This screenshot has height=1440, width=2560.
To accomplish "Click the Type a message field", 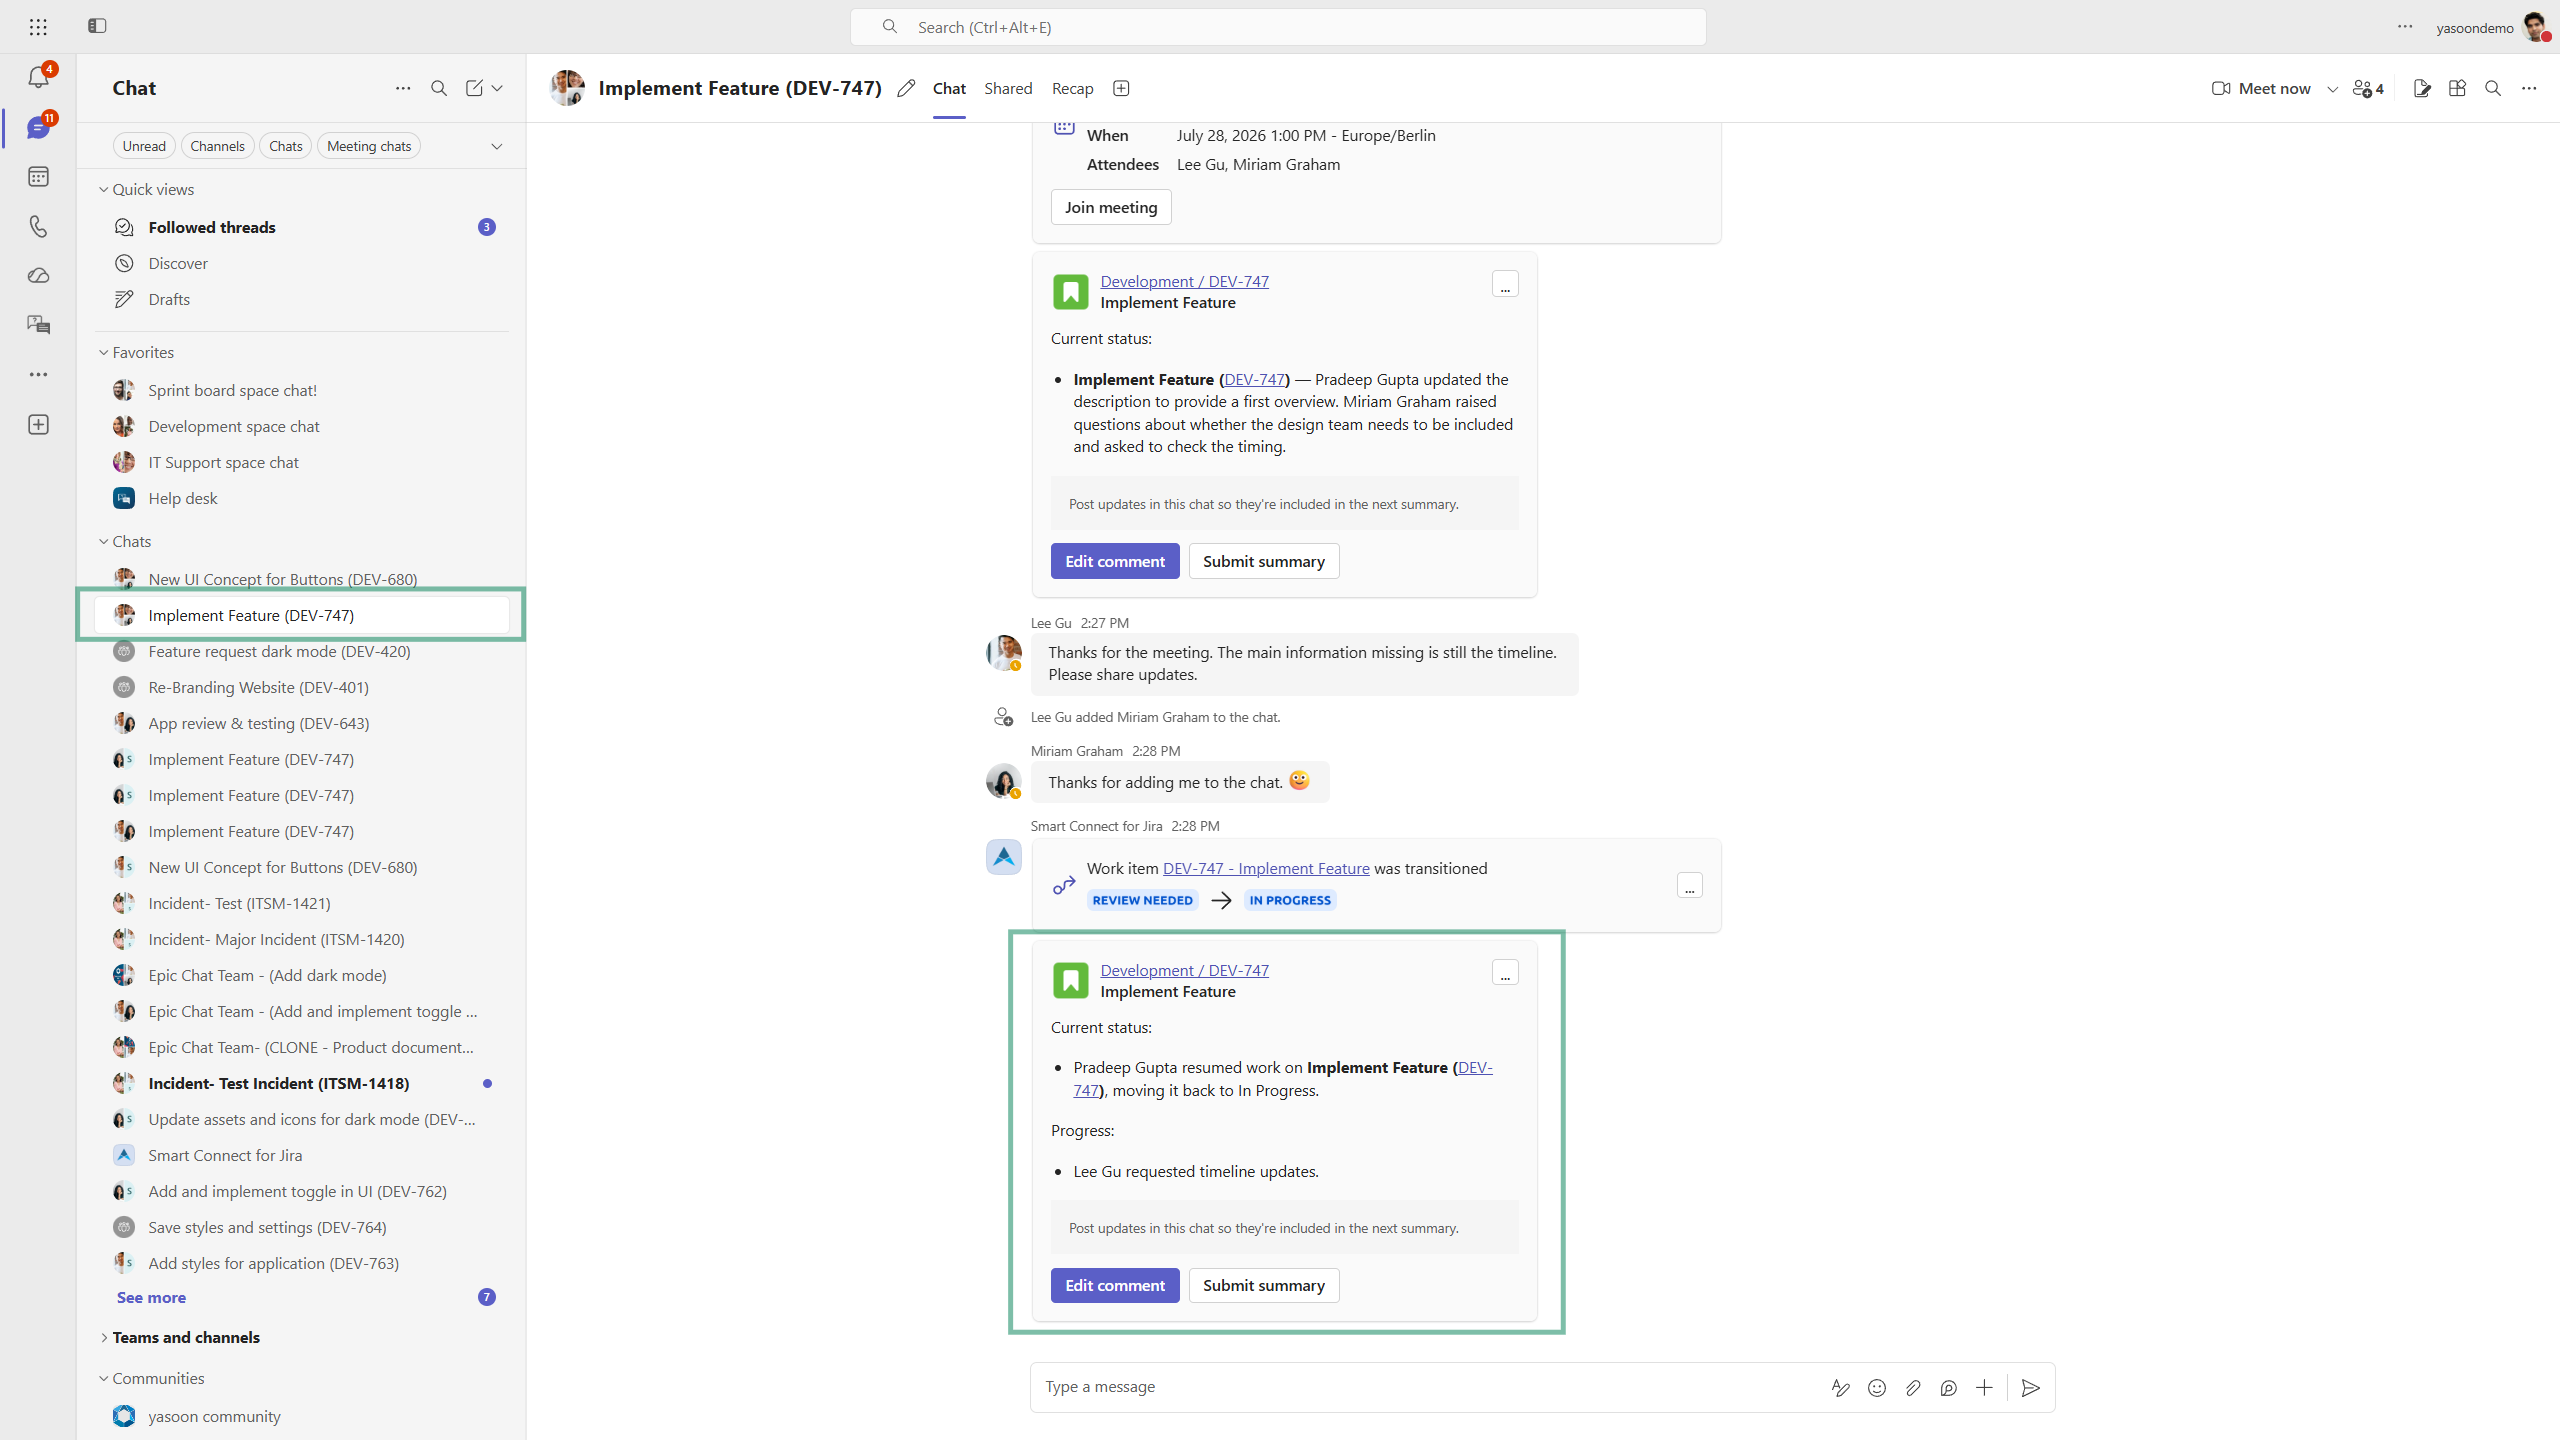I will [1420, 1387].
